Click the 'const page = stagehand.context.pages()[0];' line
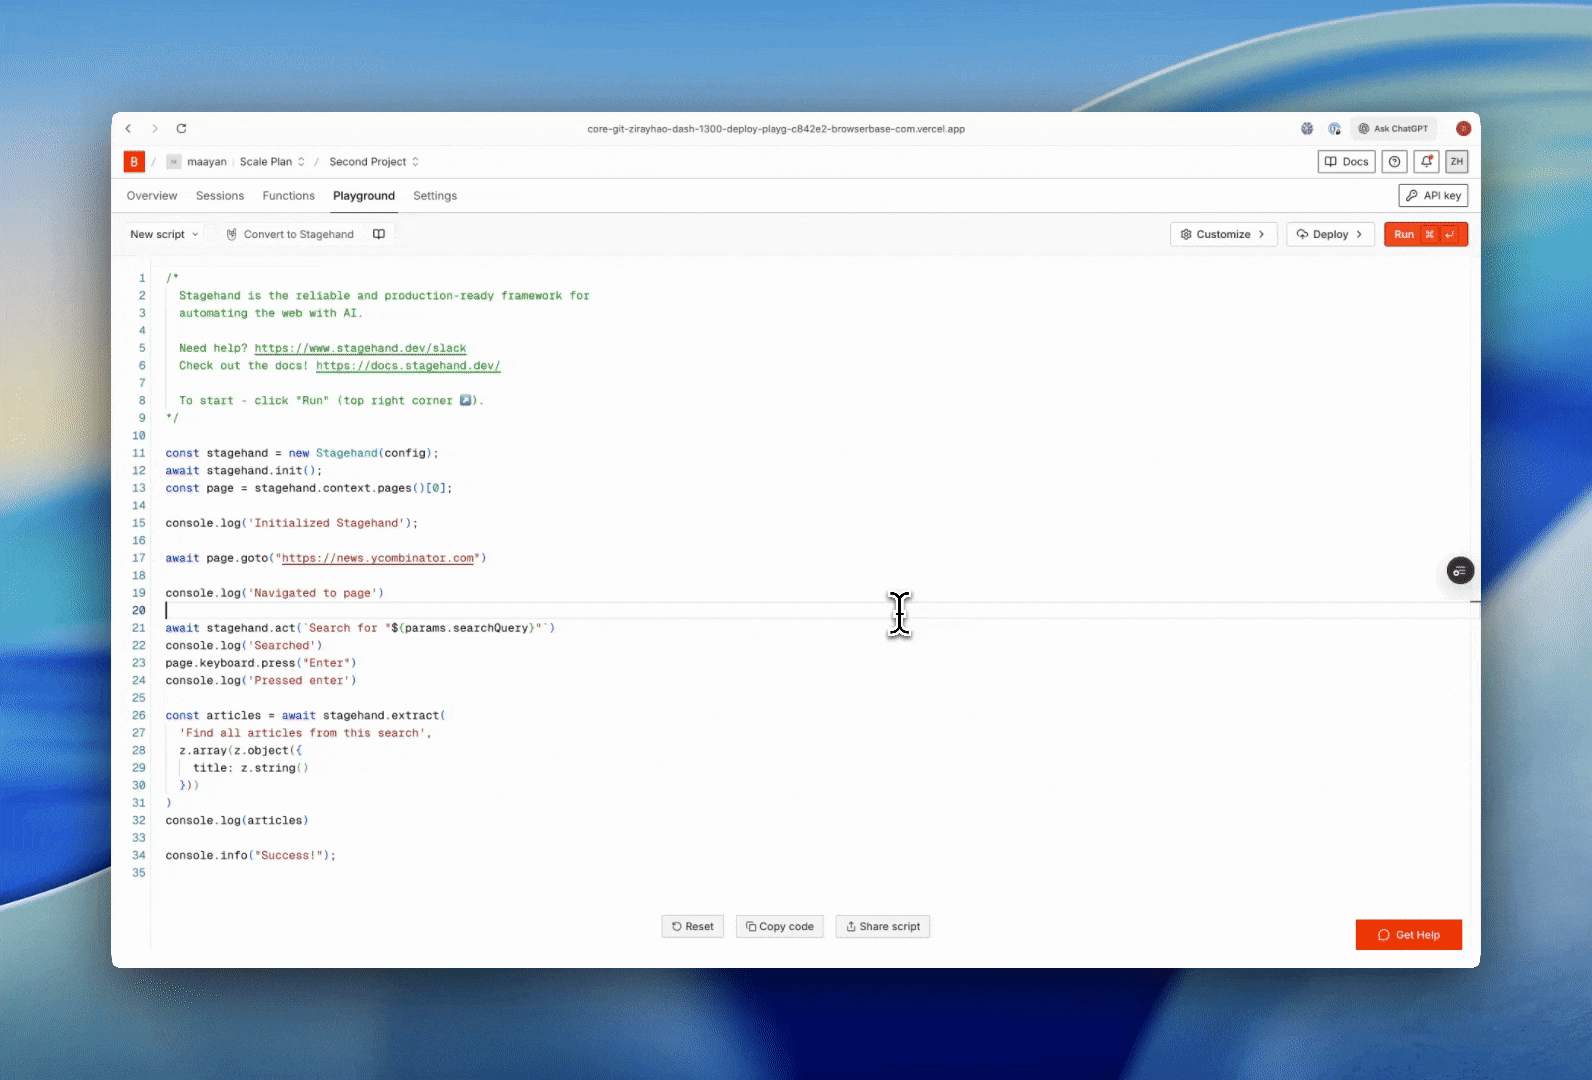 click(x=309, y=488)
